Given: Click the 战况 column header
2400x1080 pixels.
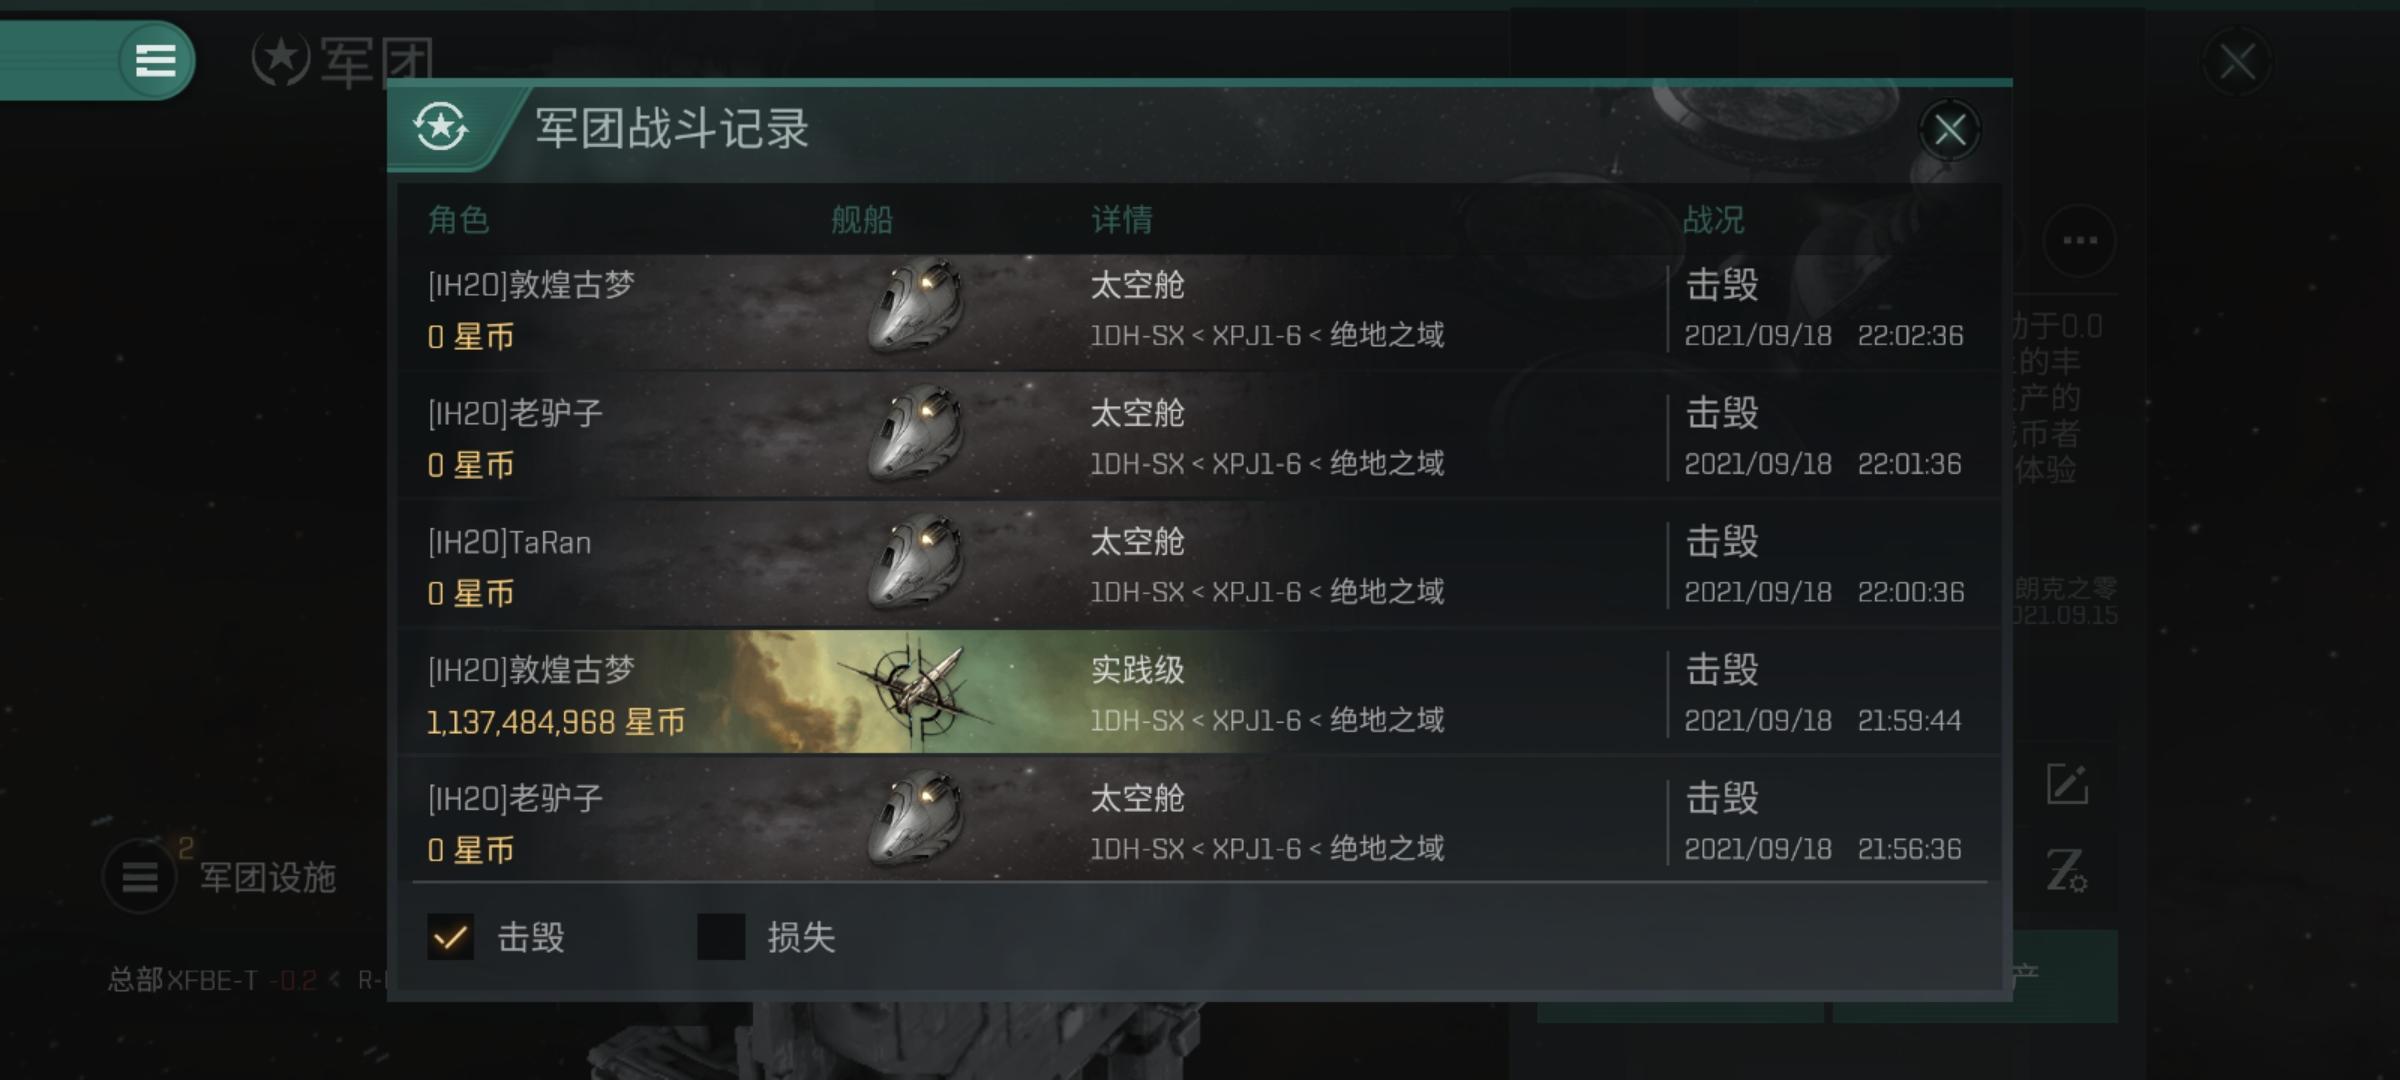Looking at the screenshot, I should 1713,219.
